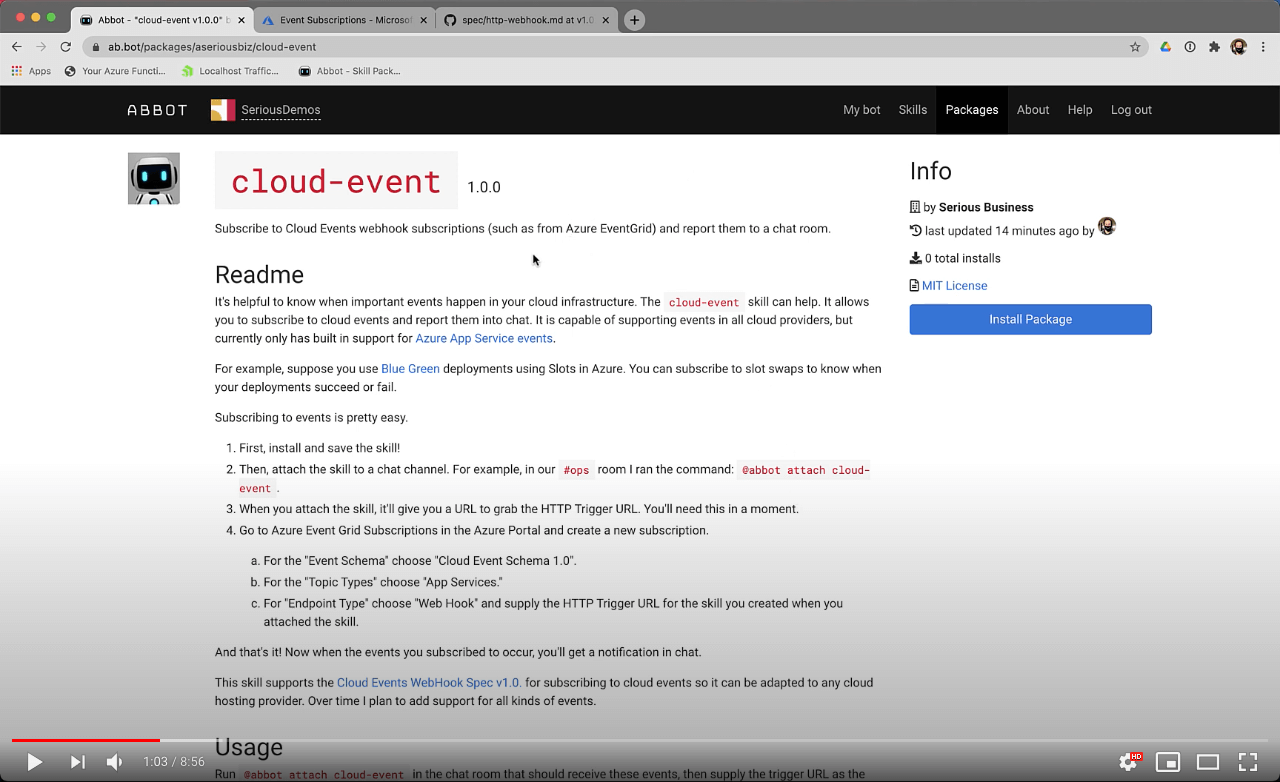Image resolution: width=1280 pixels, height=782 pixels.
Task: Mute the video volume speaker icon
Action: pyautogui.click(x=115, y=762)
